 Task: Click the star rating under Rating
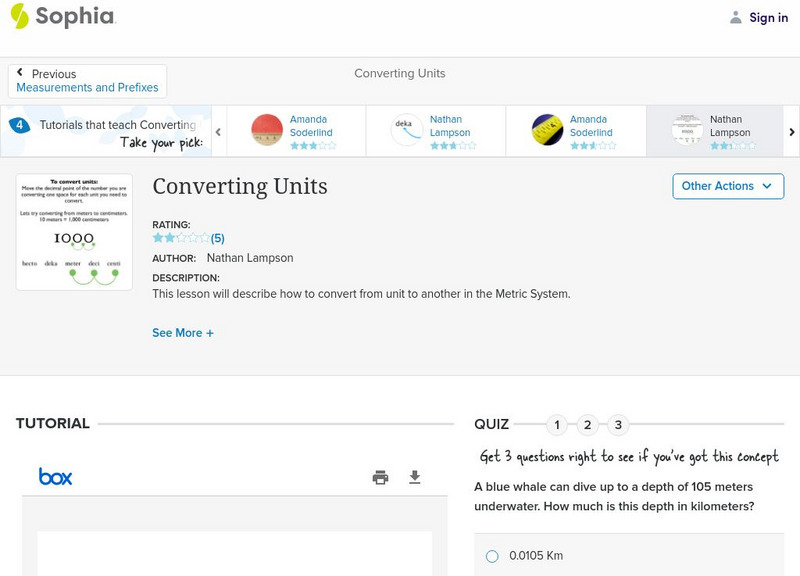tap(181, 238)
